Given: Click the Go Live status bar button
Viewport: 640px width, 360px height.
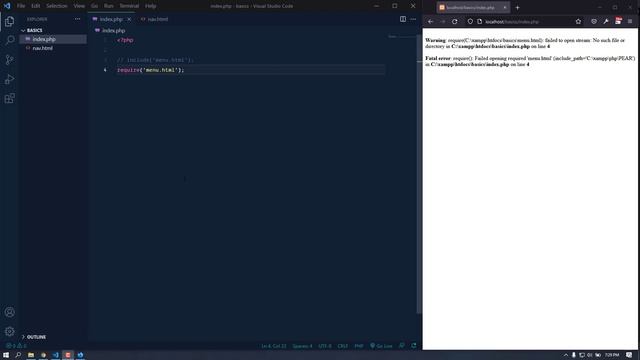Looking at the screenshot, I should tap(381, 346).
